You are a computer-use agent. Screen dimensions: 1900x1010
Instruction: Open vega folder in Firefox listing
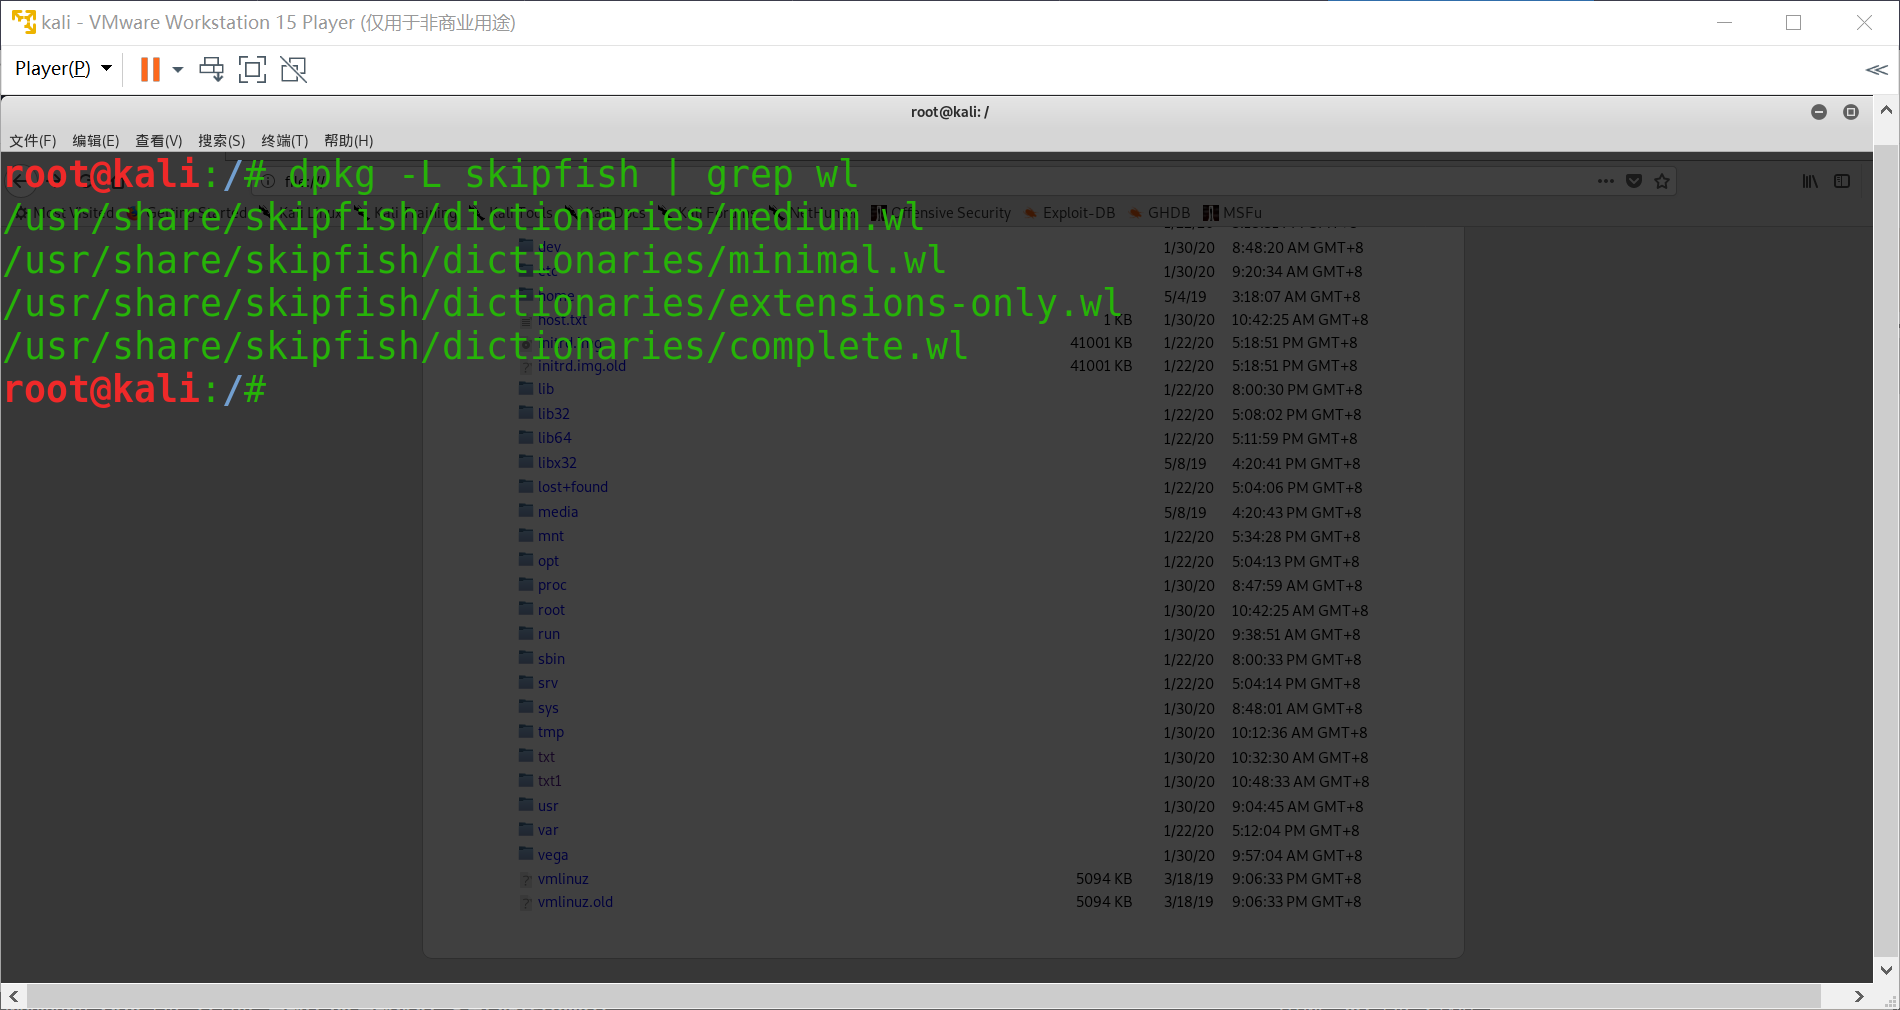pyautogui.click(x=553, y=855)
